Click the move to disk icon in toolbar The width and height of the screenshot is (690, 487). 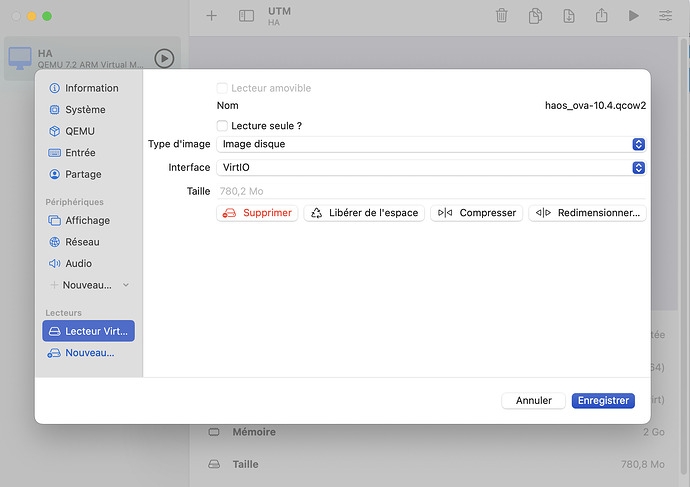coord(568,16)
